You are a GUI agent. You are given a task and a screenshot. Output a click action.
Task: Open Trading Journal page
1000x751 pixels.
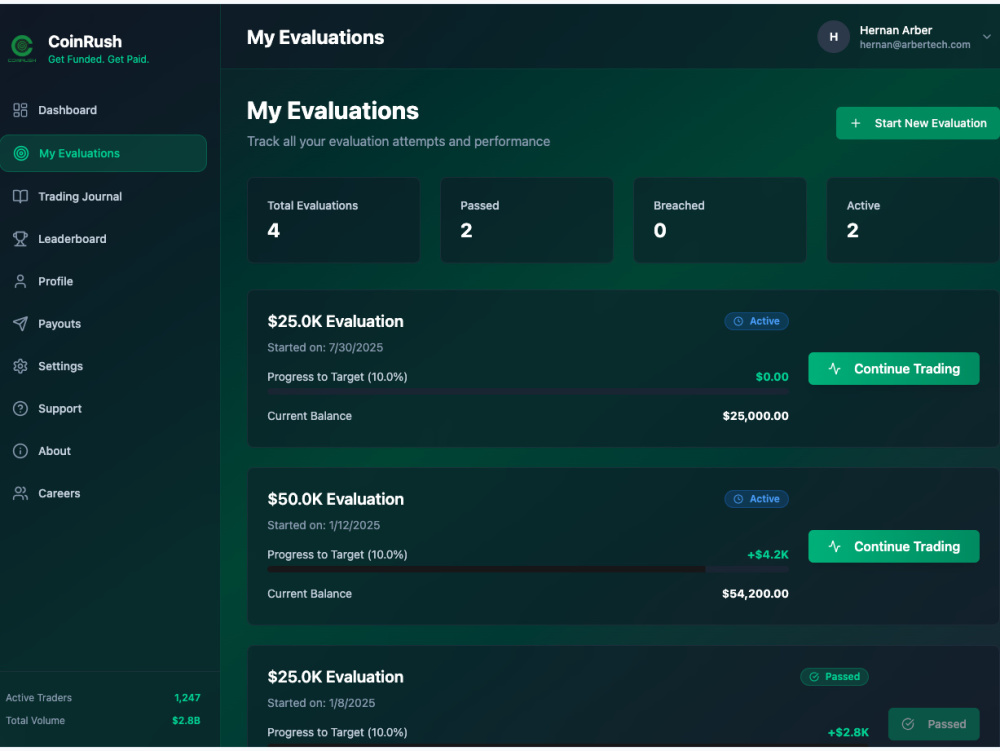pyautogui.click(x=103, y=196)
